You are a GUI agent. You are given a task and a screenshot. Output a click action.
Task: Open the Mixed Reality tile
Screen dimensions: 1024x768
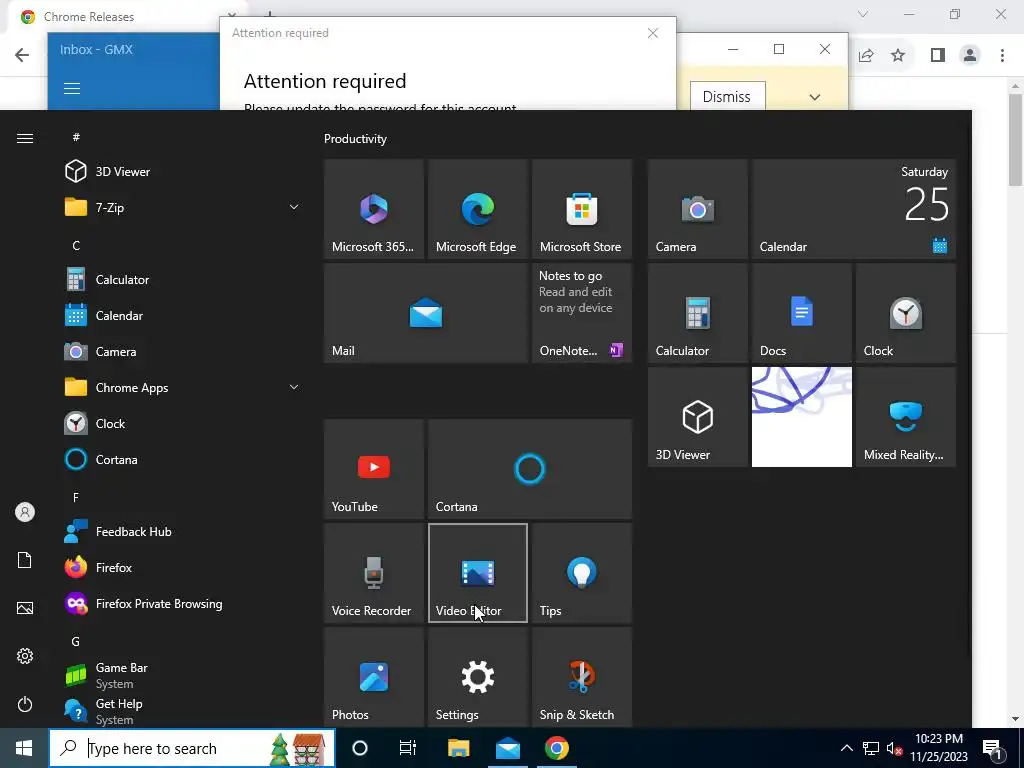pyautogui.click(x=905, y=417)
